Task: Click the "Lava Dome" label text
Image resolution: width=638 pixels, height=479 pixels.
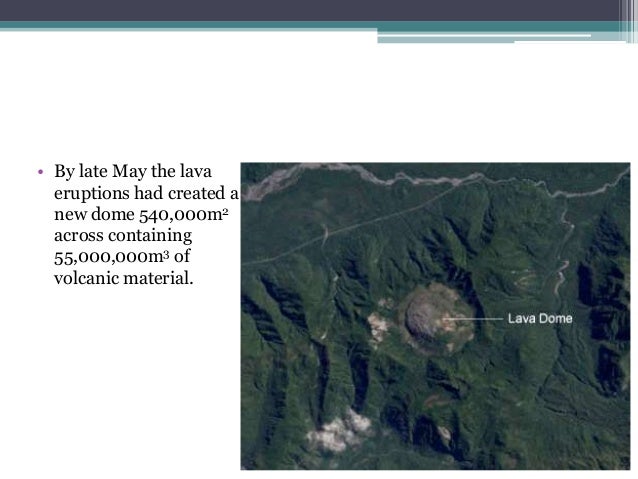Action: click(x=540, y=318)
